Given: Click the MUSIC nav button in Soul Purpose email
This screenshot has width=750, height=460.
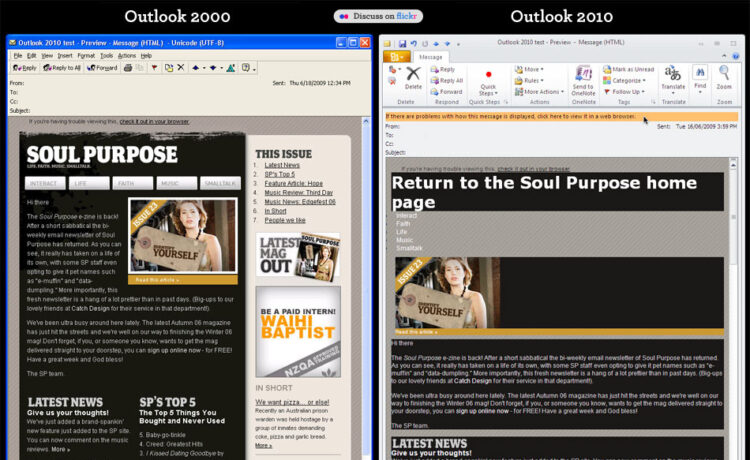Looking at the screenshot, I should 176,183.
